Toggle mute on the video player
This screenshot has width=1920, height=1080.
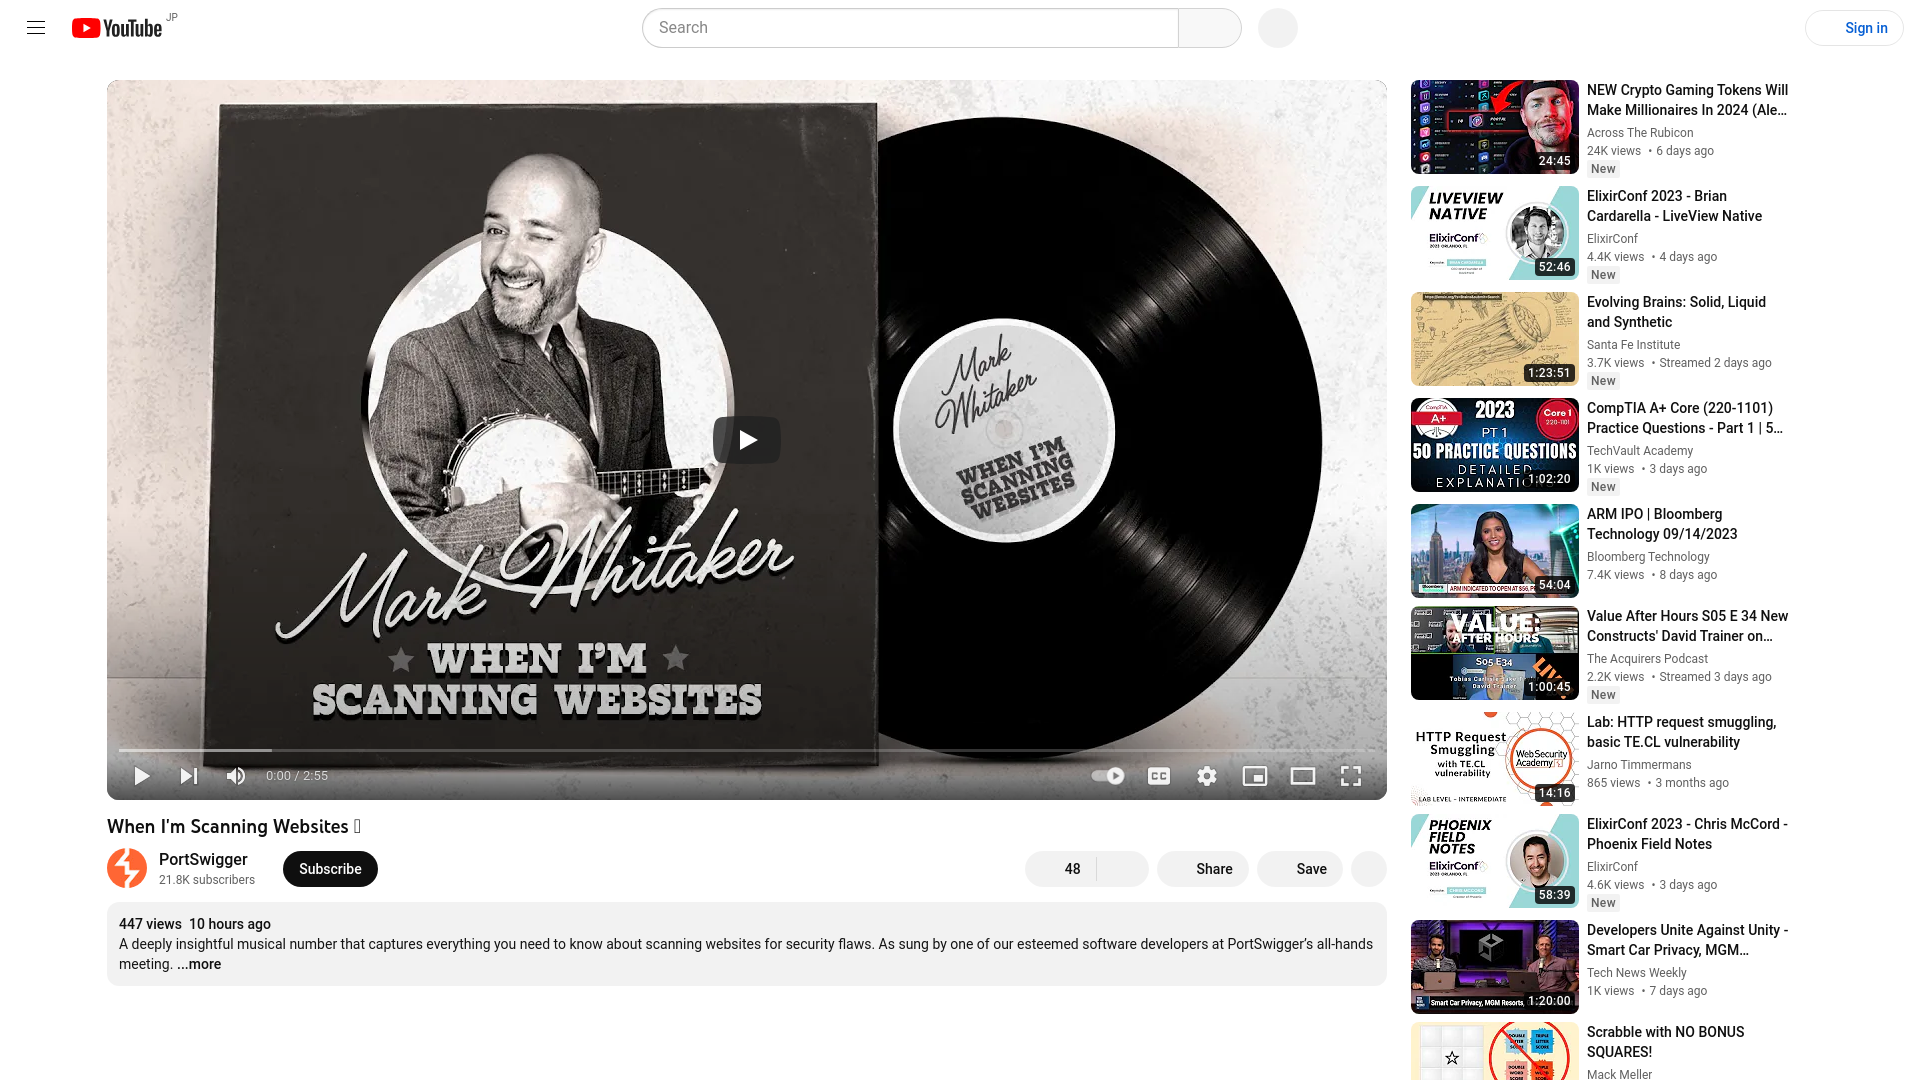click(236, 775)
